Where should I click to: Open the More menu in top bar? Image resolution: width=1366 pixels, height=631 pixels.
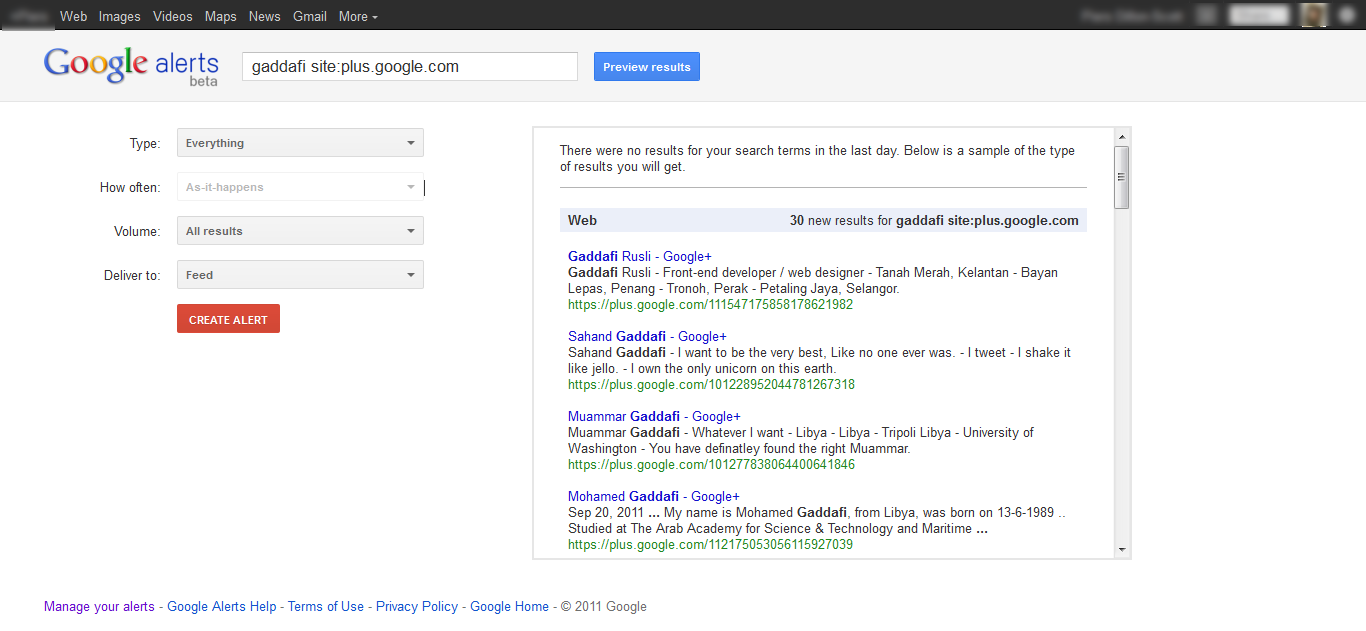[x=358, y=16]
